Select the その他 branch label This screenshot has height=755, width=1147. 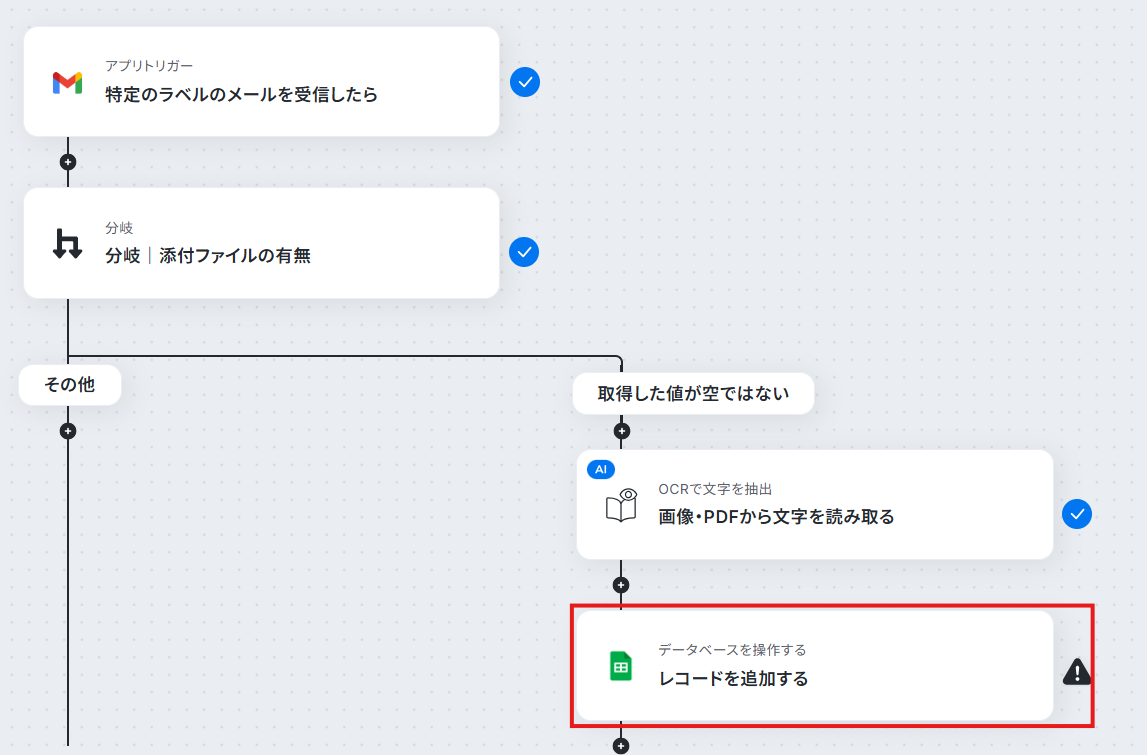coord(70,385)
